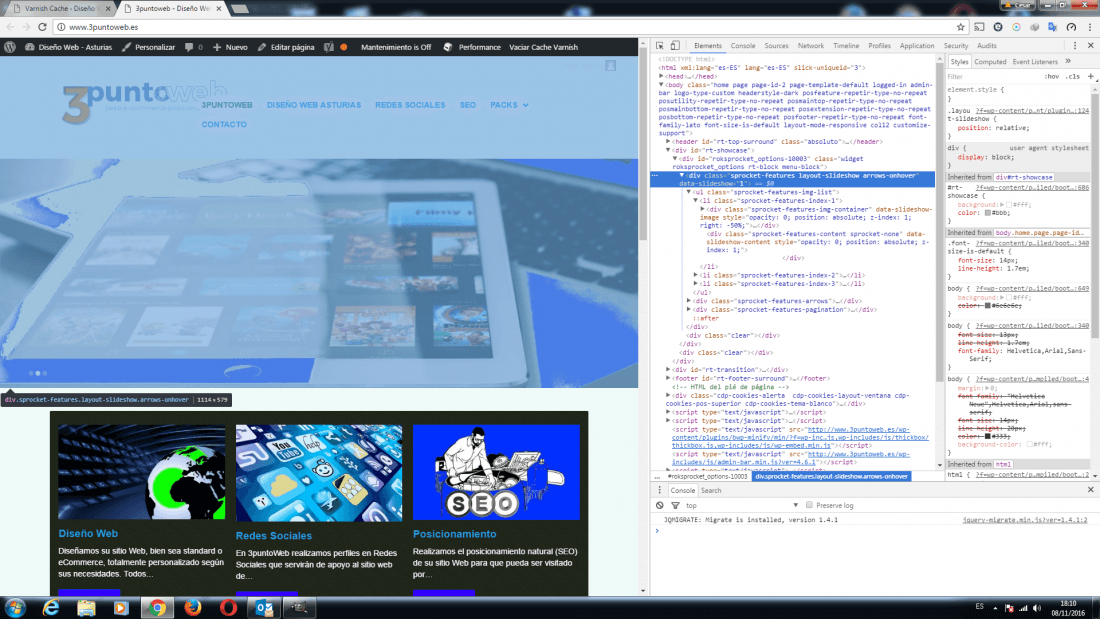Open Opera browser from the taskbar
Screen dimensions: 1100x619
point(228,608)
